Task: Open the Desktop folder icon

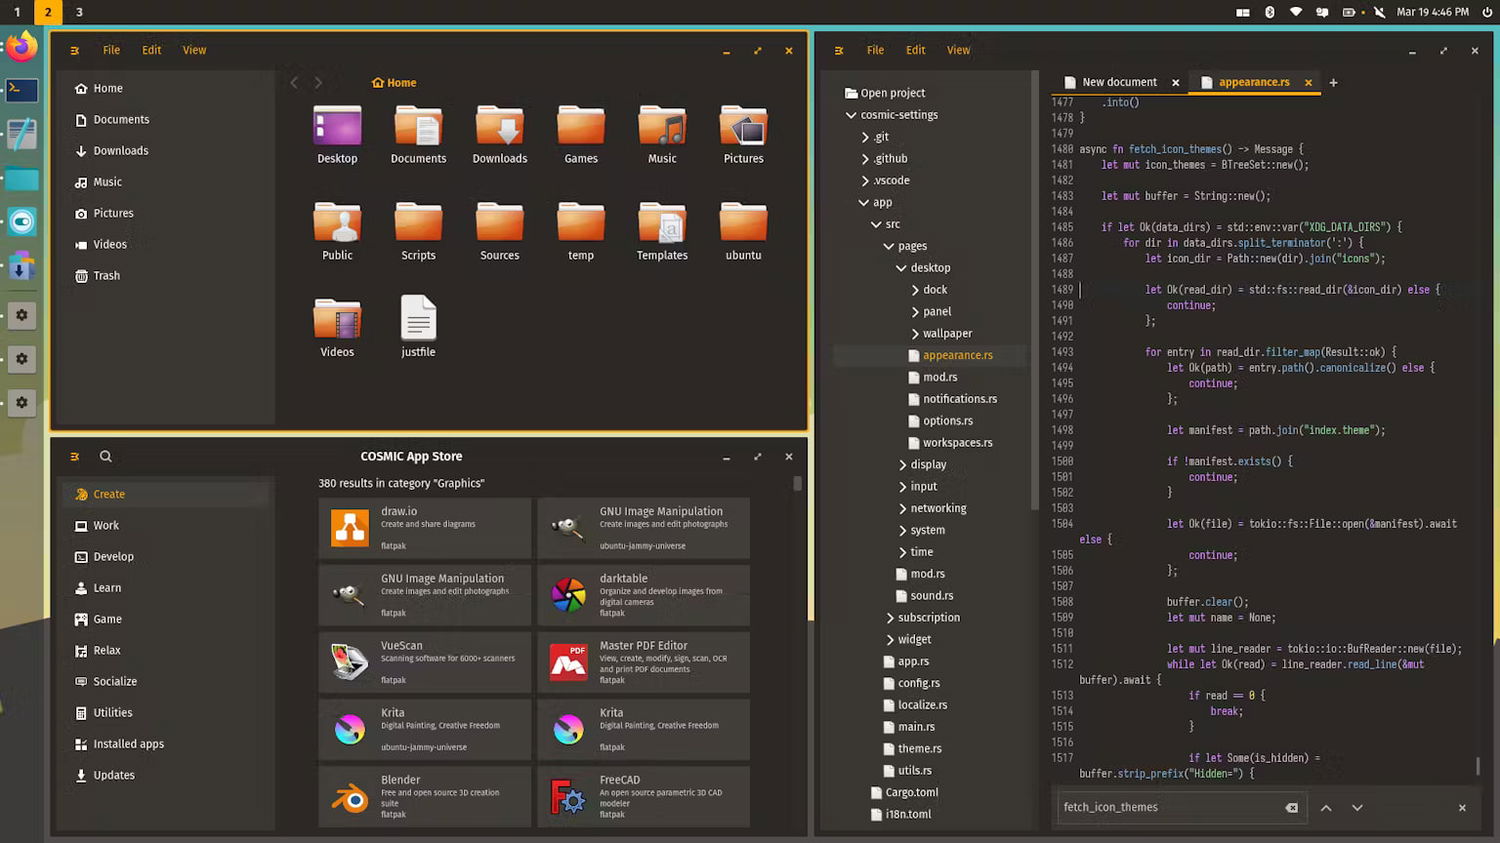Action: 337,134
